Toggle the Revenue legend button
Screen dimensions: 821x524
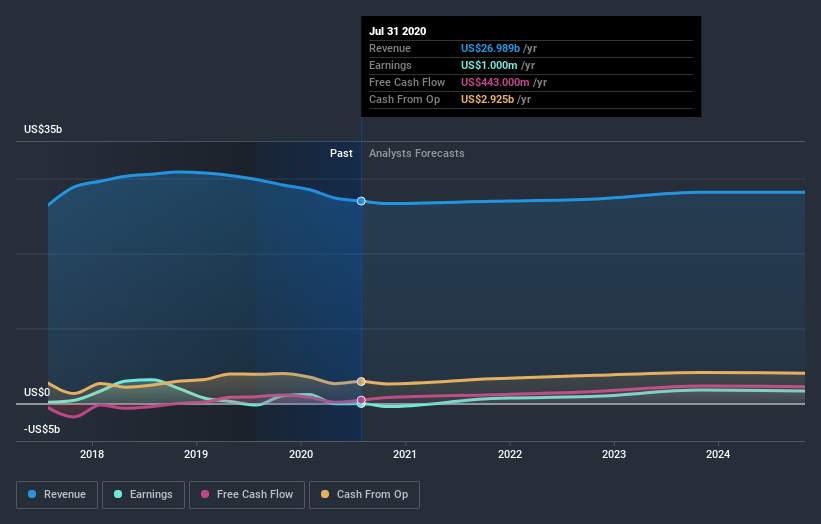(57, 495)
